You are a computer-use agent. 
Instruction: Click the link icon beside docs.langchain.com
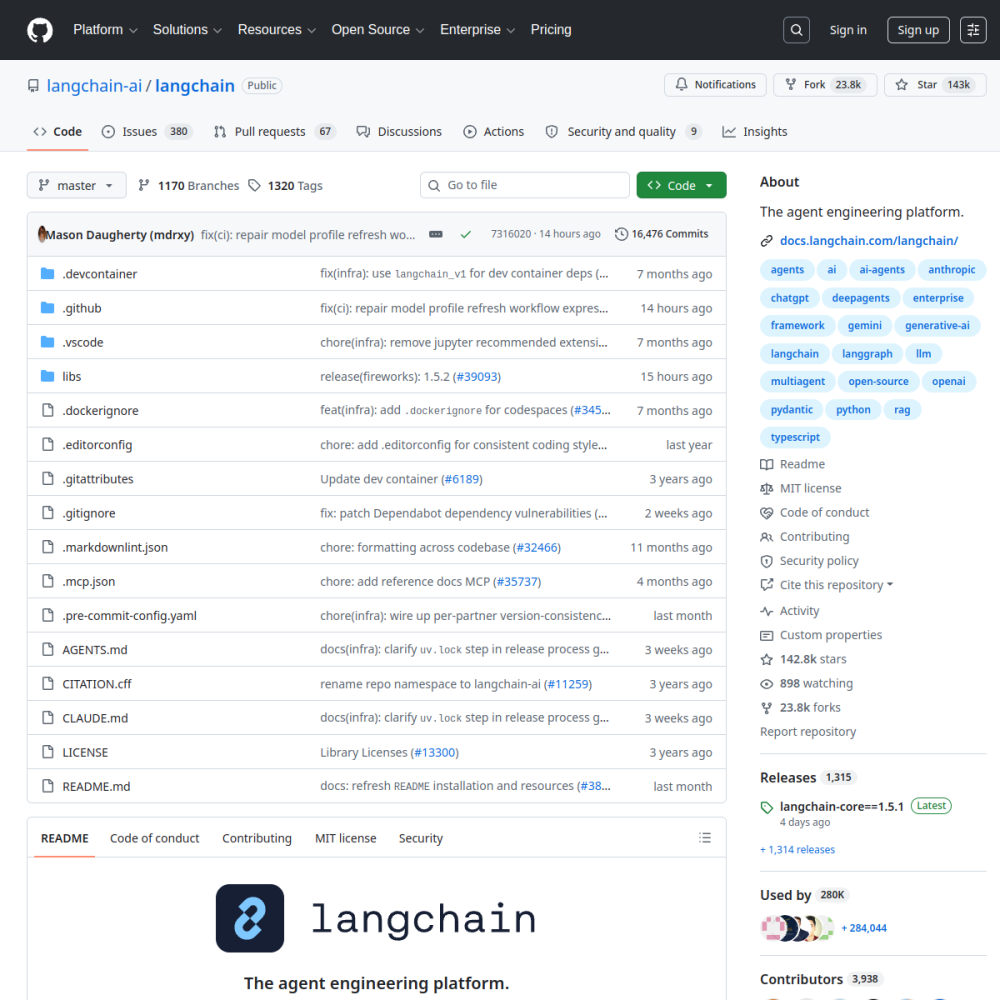[x=766, y=241]
